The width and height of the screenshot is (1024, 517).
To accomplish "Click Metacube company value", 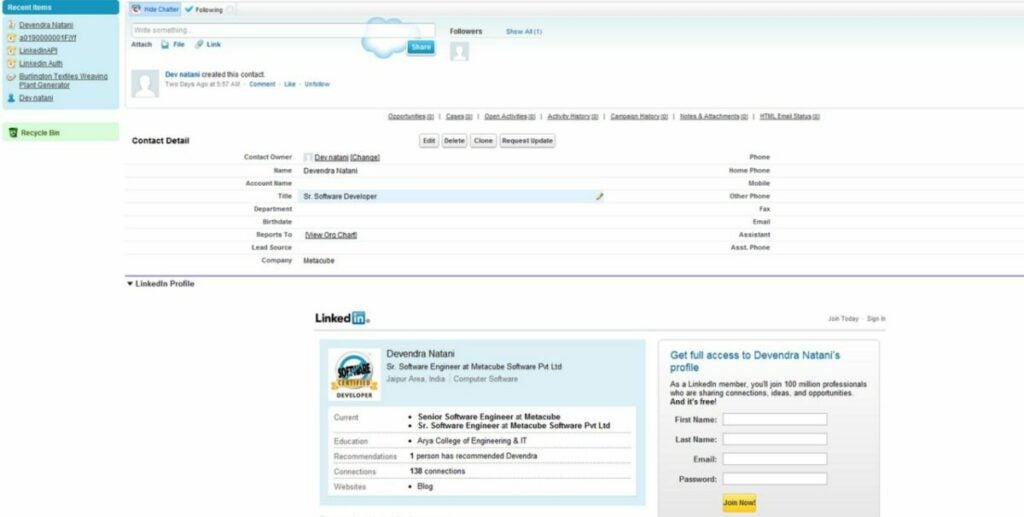I will 319,260.
